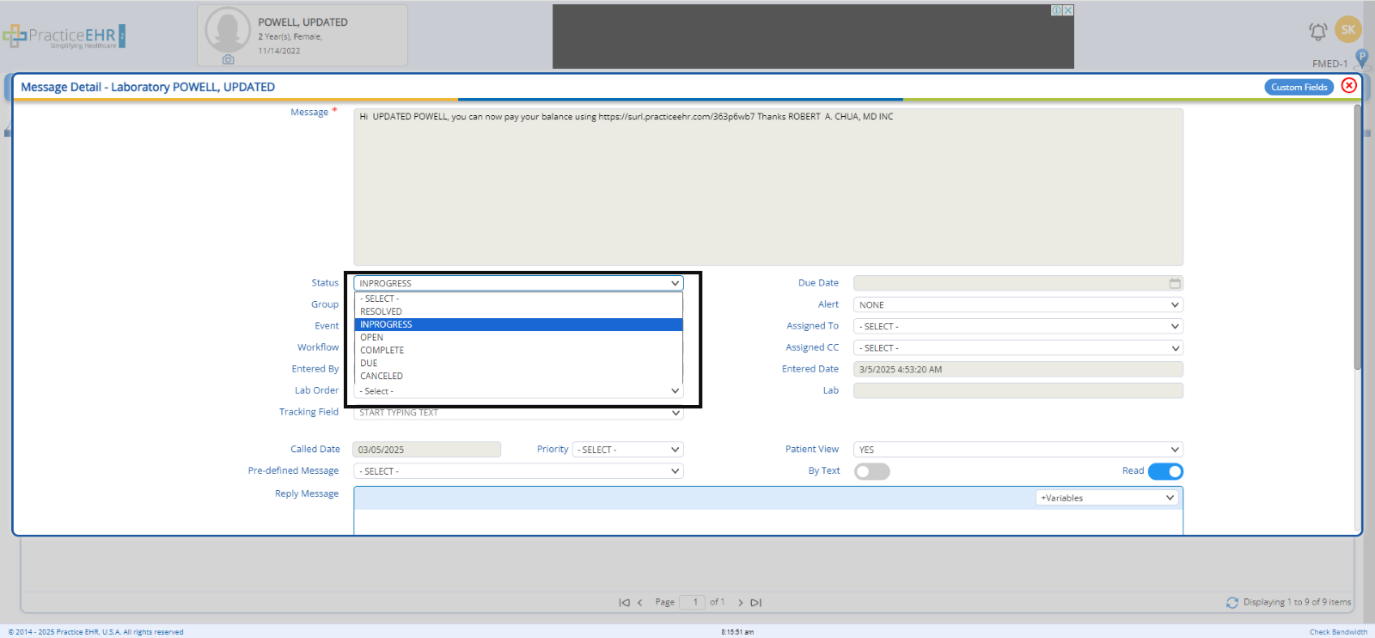Viewport: 1375px width, 638px height.
Task: Click inside the Reply Message box
Action: (768, 521)
